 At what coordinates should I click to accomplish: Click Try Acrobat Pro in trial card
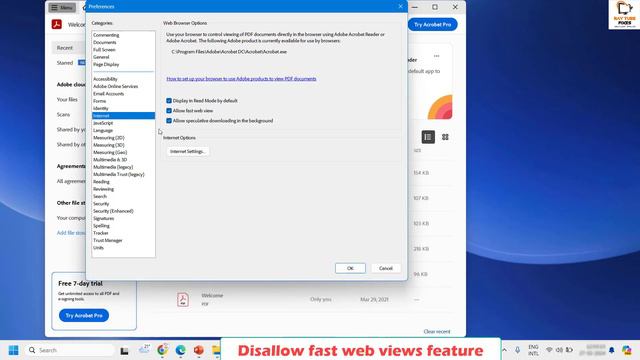(84, 316)
